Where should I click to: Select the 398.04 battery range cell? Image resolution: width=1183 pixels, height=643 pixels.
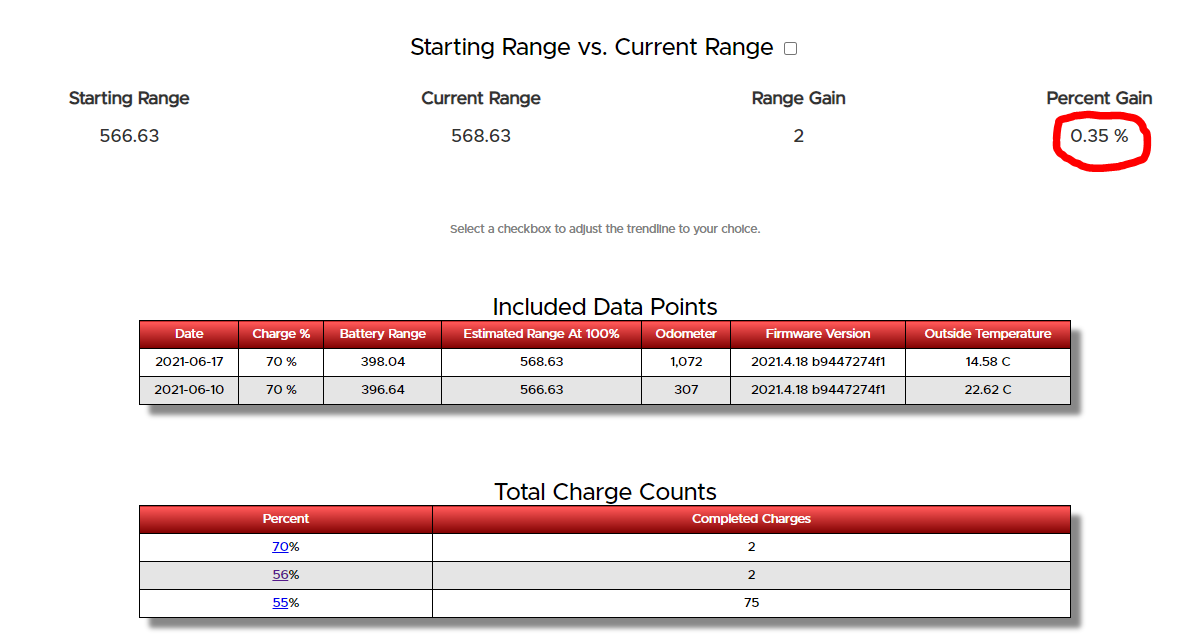click(x=383, y=362)
